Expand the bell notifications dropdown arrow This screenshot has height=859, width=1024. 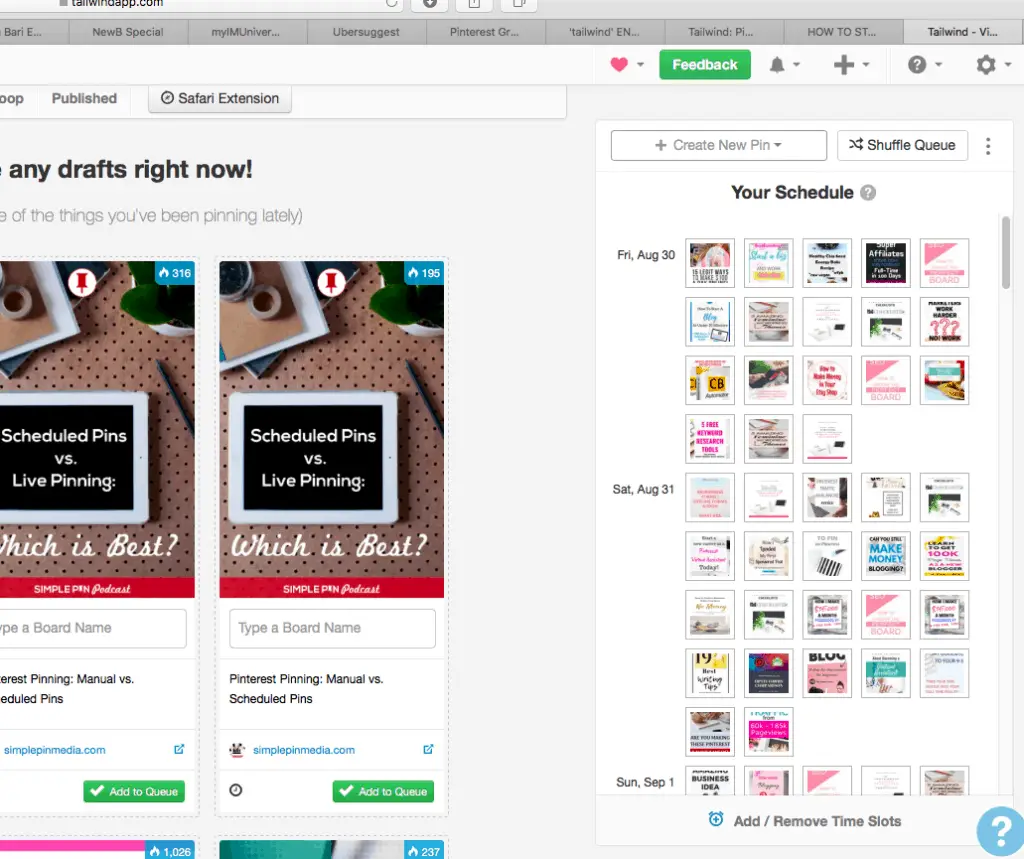click(x=797, y=65)
